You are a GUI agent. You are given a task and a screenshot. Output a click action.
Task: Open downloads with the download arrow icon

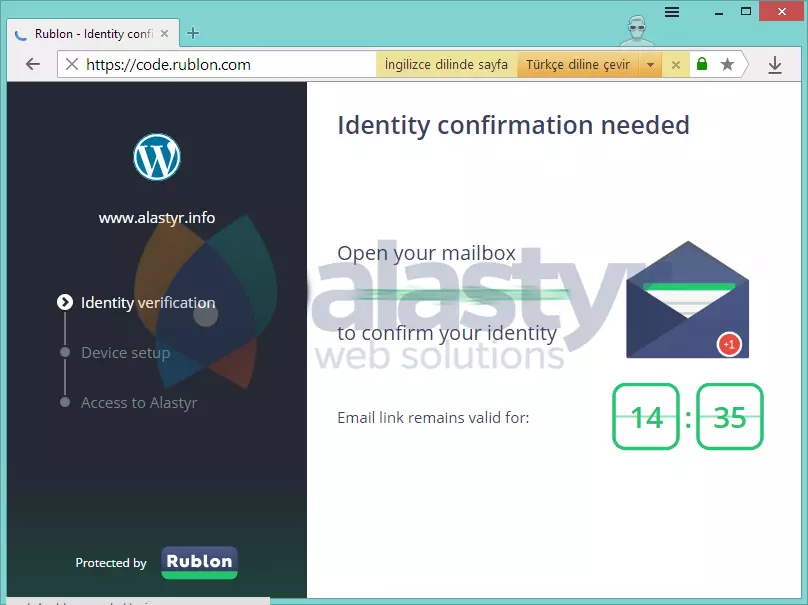click(x=775, y=65)
